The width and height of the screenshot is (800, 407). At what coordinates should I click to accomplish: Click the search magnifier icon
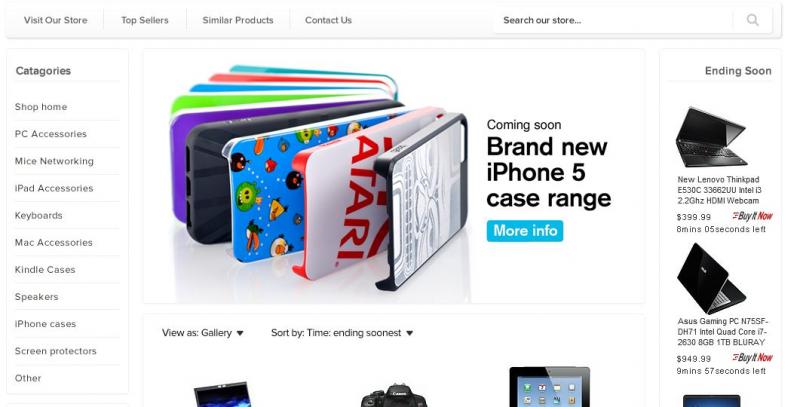(x=752, y=20)
